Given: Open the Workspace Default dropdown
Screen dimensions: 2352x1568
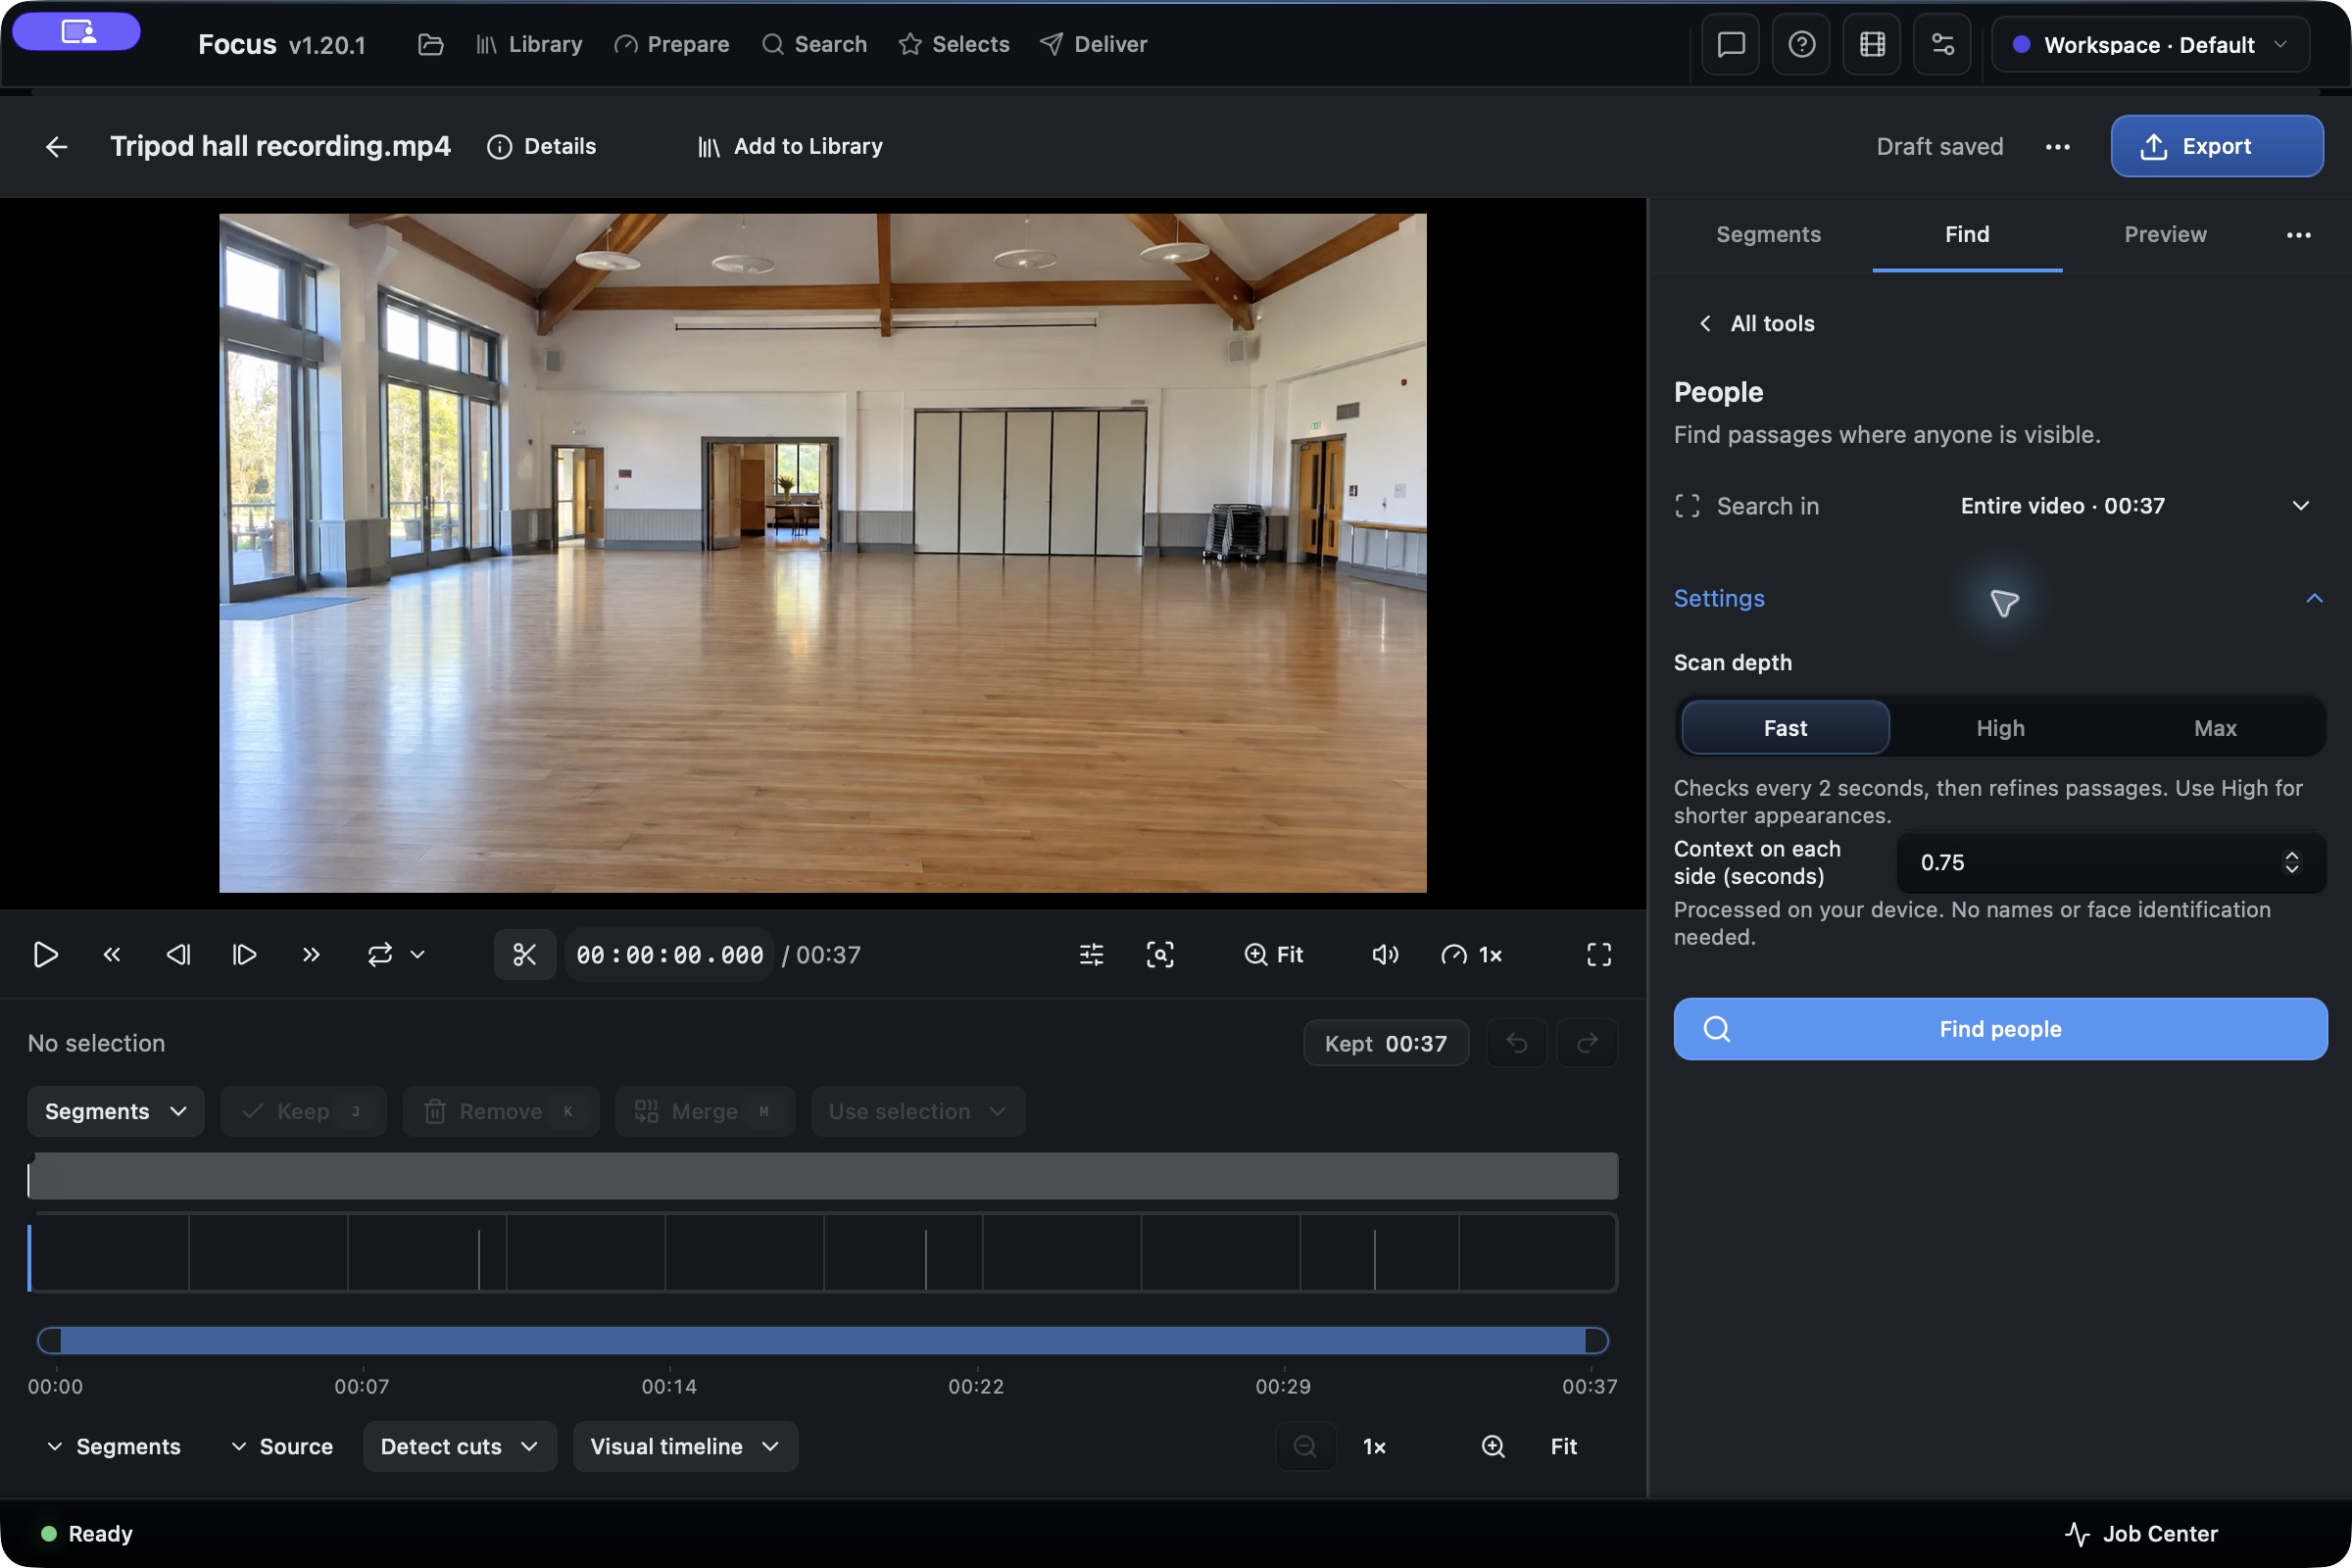Looking at the screenshot, I should (2150, 45).
